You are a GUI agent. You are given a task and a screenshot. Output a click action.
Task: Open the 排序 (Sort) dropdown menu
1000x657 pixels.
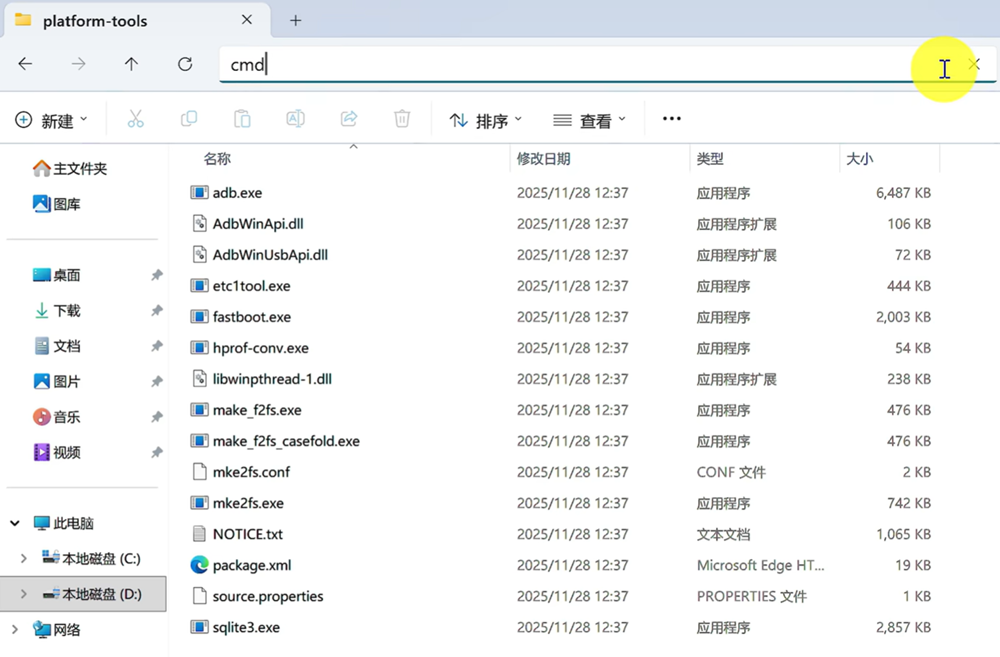486,120
